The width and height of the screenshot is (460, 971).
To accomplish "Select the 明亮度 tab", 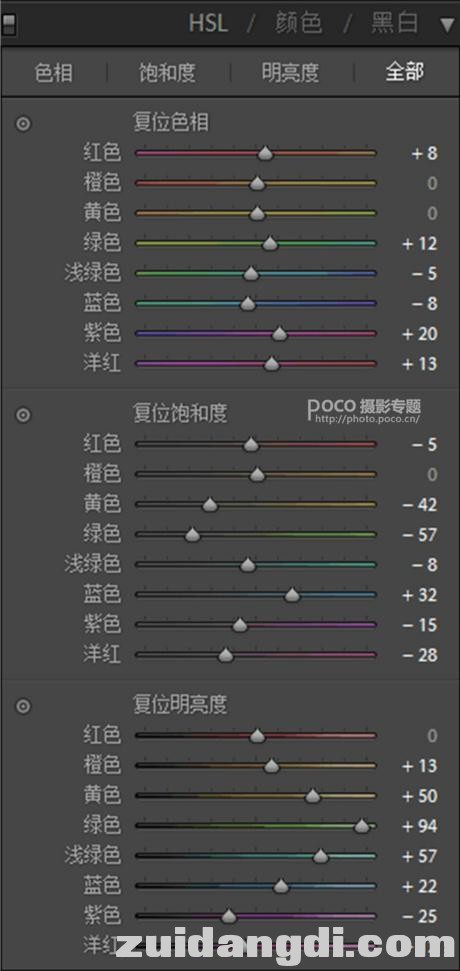I will pos(290,72).
